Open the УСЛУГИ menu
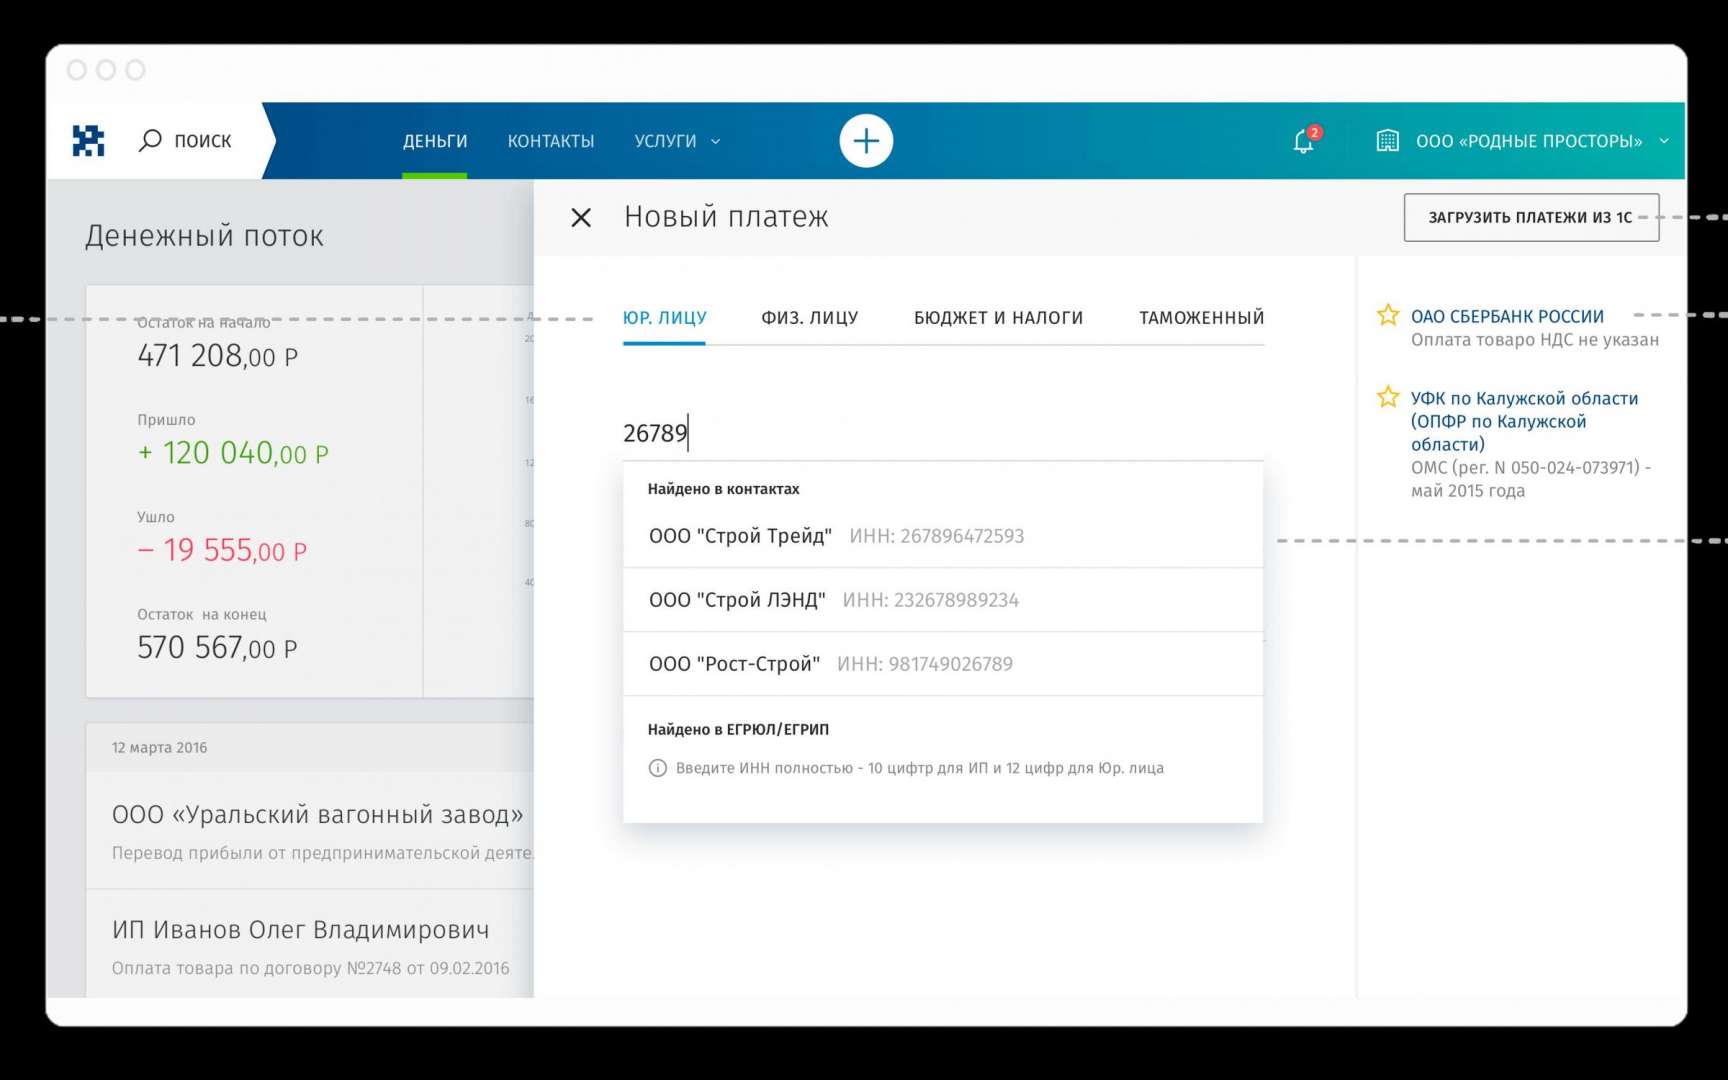Screen dimensions: 1728x1080 (665, 141)
